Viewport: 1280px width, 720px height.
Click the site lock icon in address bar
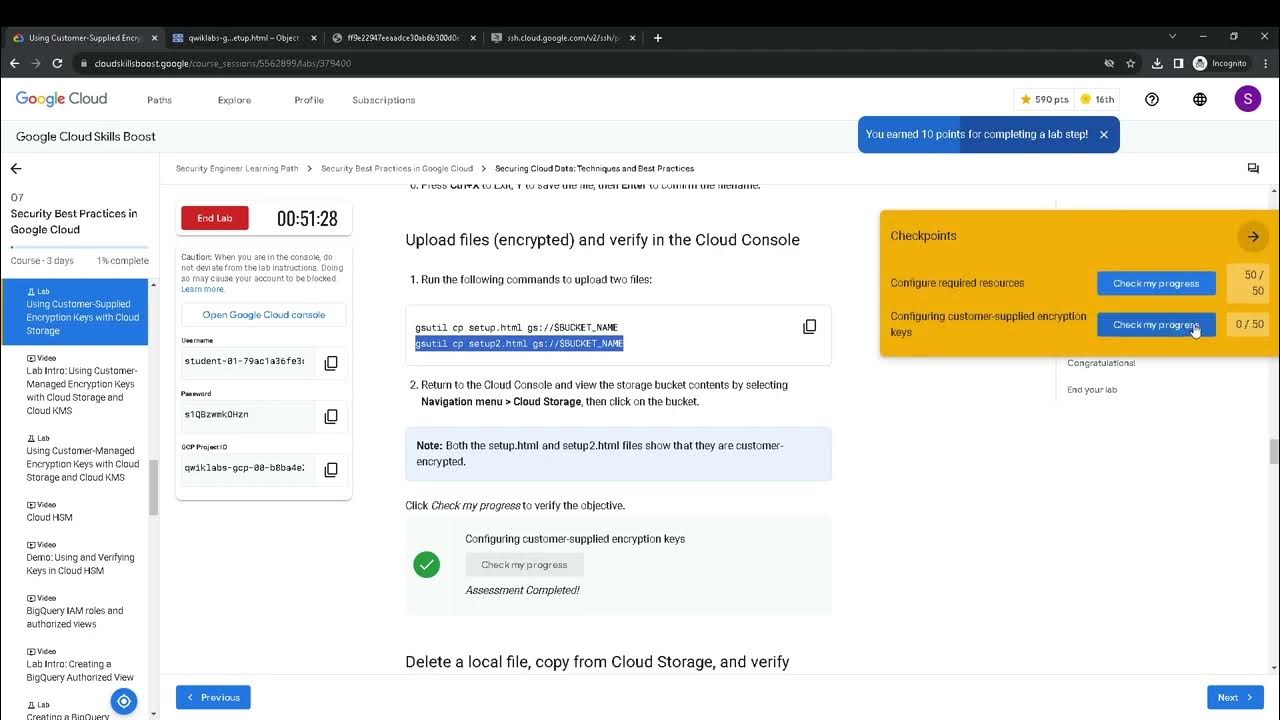[x=83, y=63]
